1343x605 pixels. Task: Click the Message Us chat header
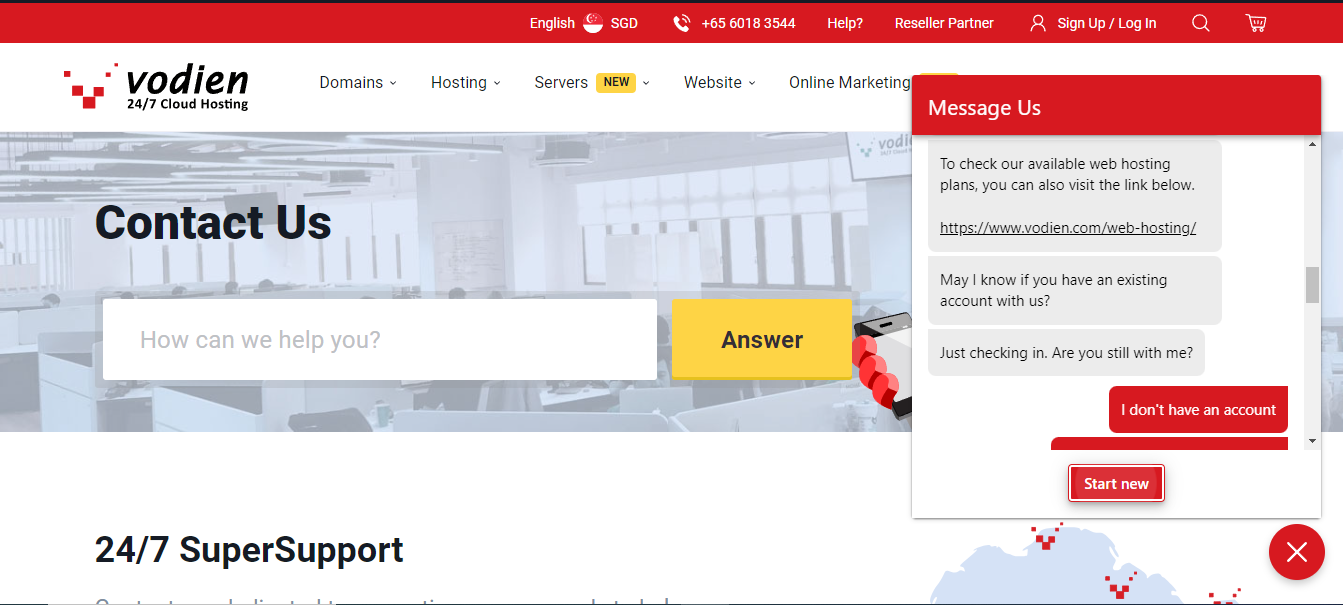click(x=1116, y=107)
